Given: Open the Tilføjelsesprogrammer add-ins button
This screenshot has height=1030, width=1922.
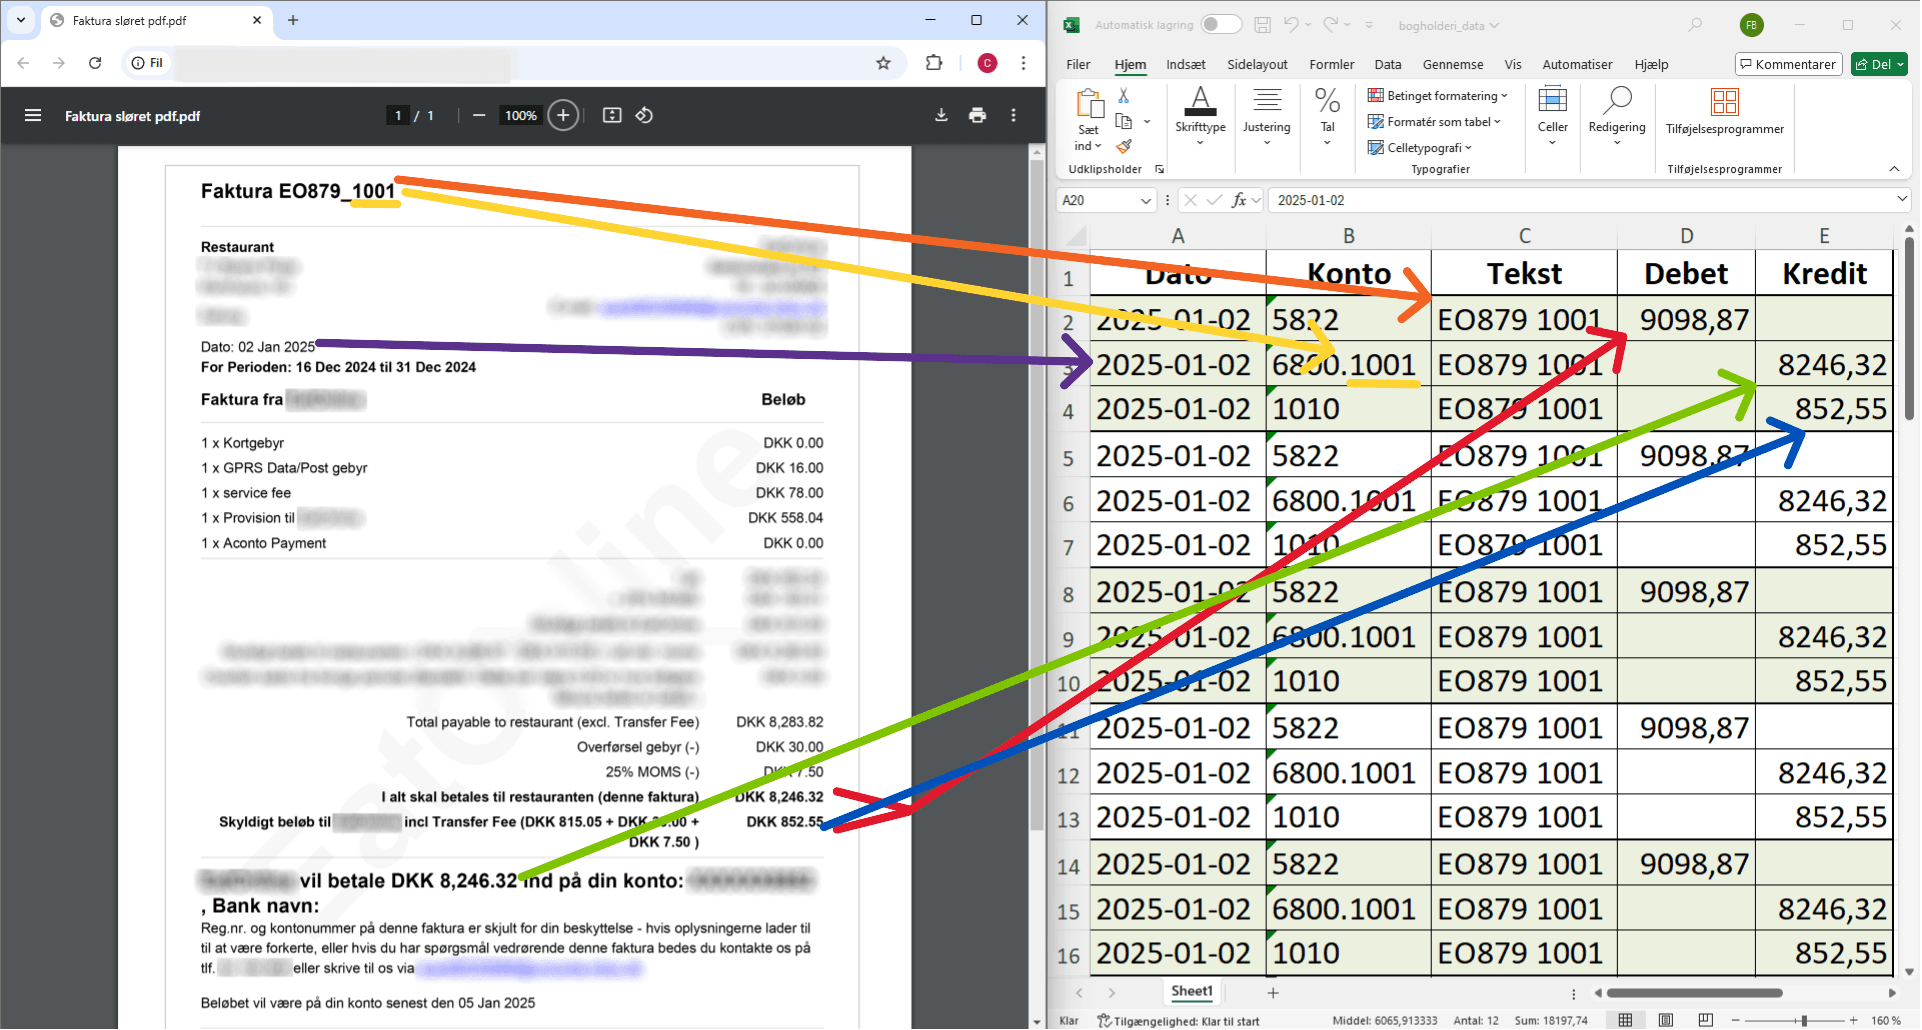Looking at the screenshot, I should 1725,110.
